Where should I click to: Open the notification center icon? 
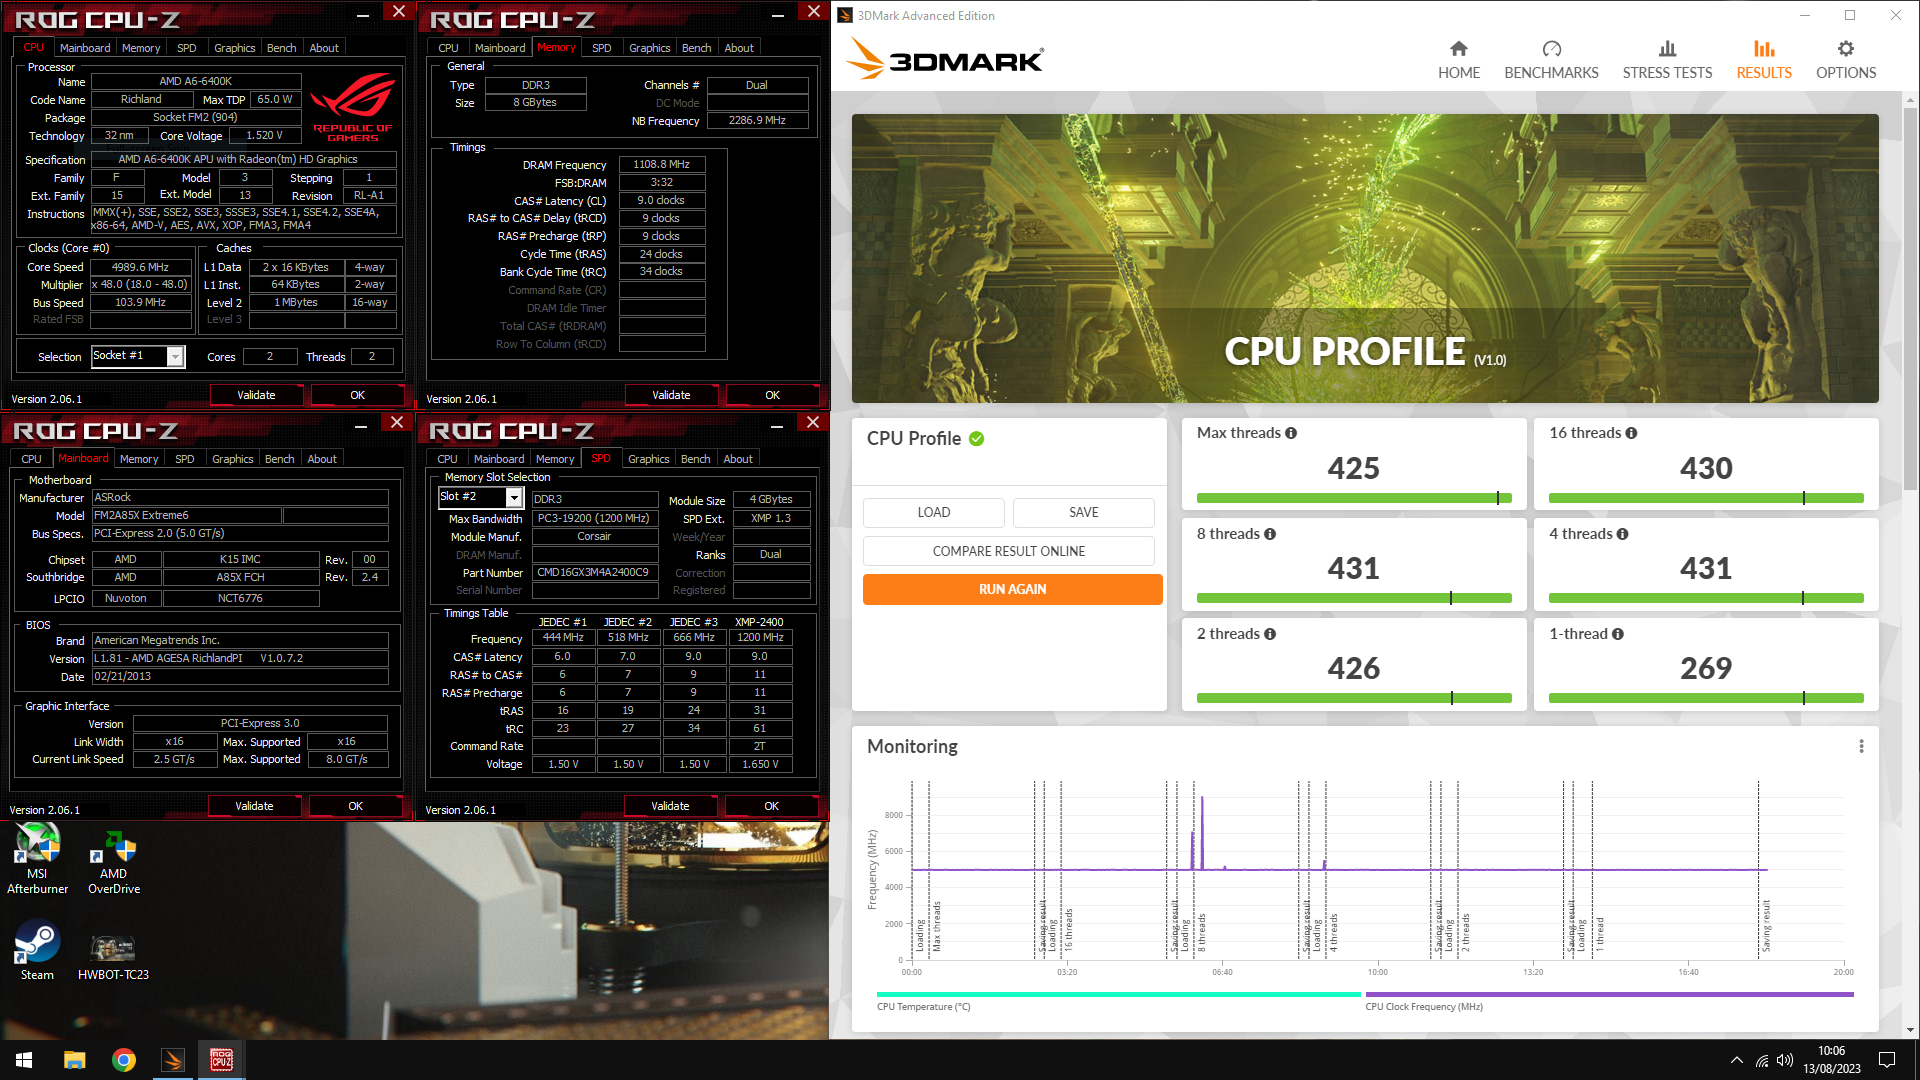(x=1887, y=1060)
